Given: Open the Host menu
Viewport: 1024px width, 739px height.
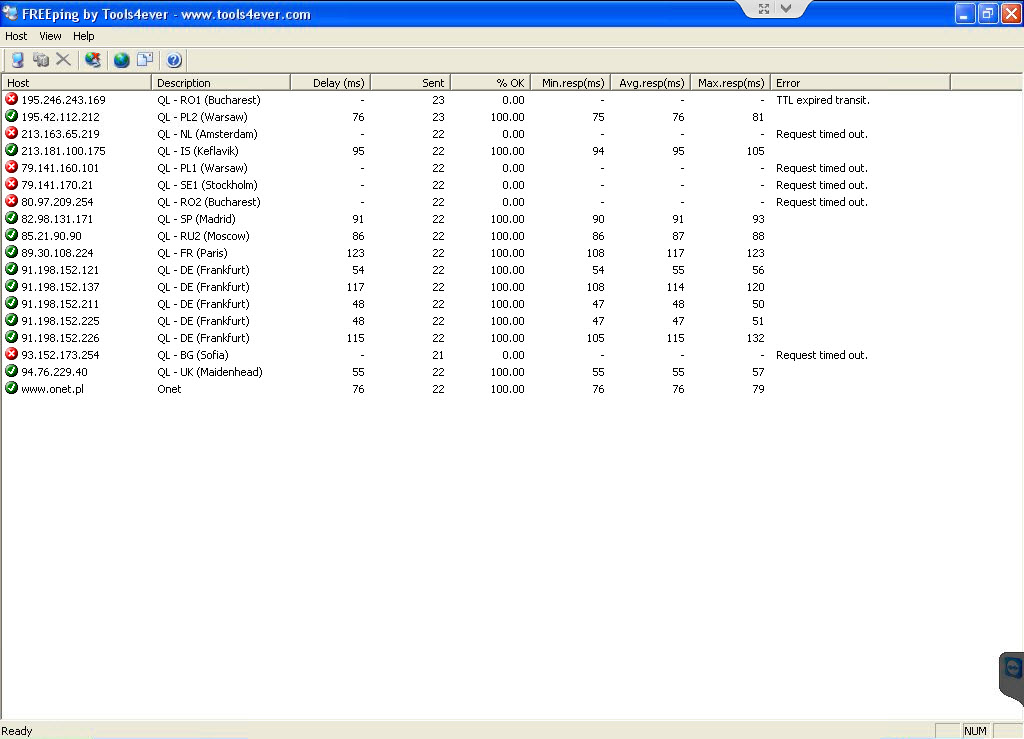Looking at the screenshot, I should tap(16, 36).
